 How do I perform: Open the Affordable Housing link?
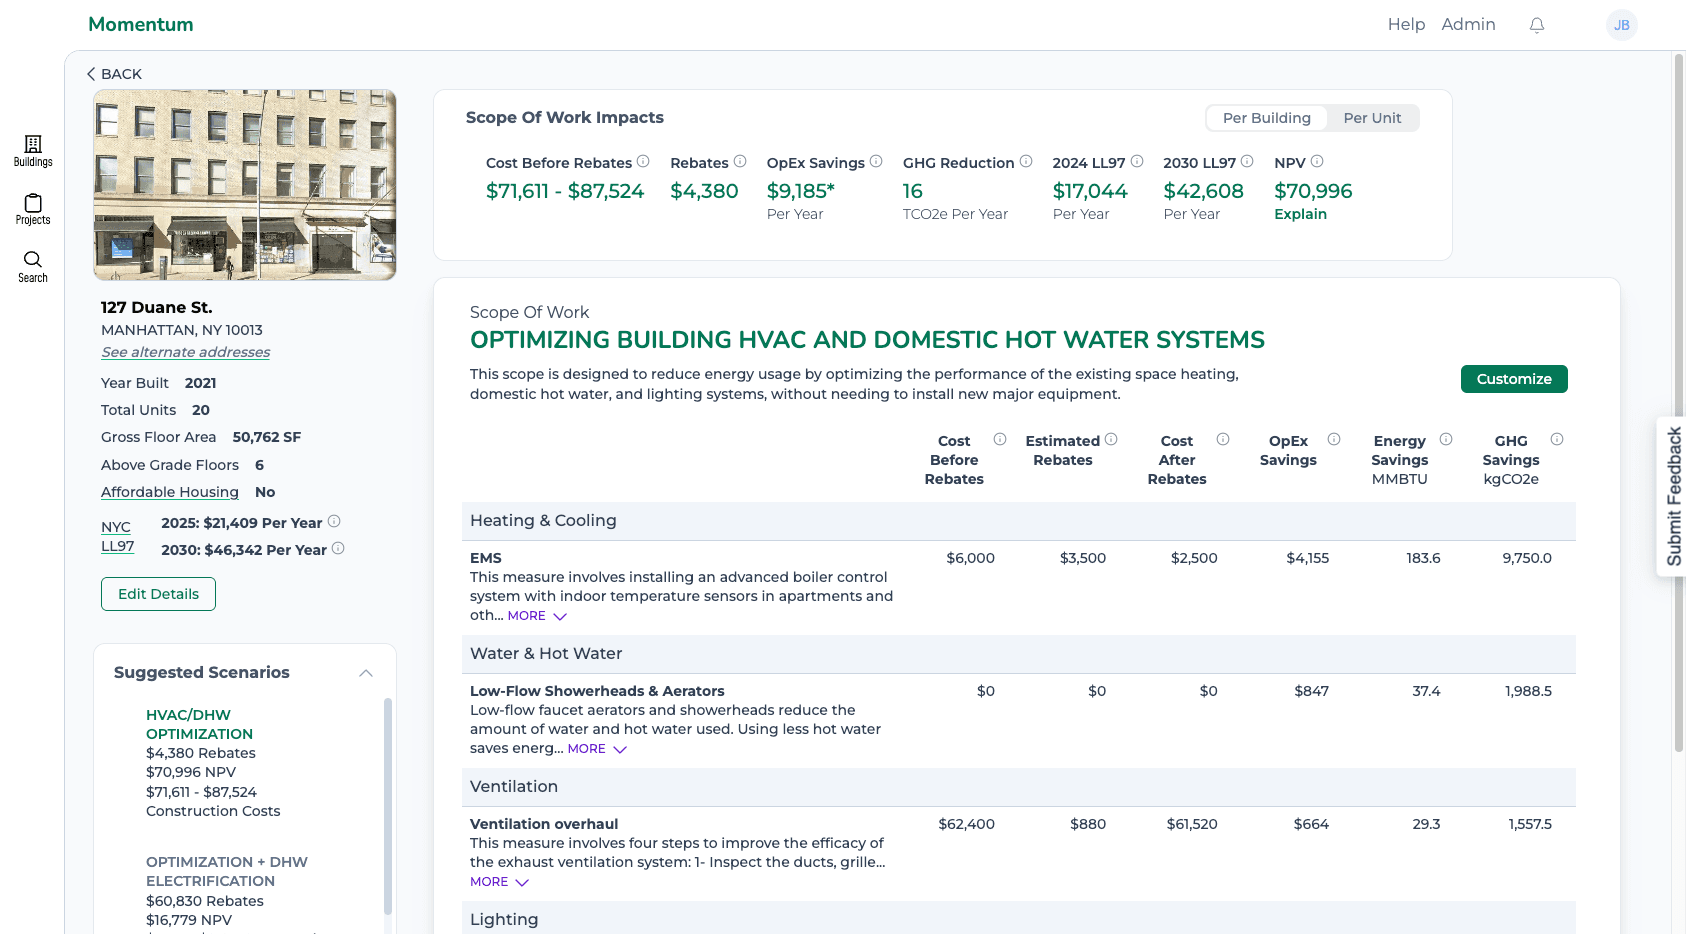point(170,492)
